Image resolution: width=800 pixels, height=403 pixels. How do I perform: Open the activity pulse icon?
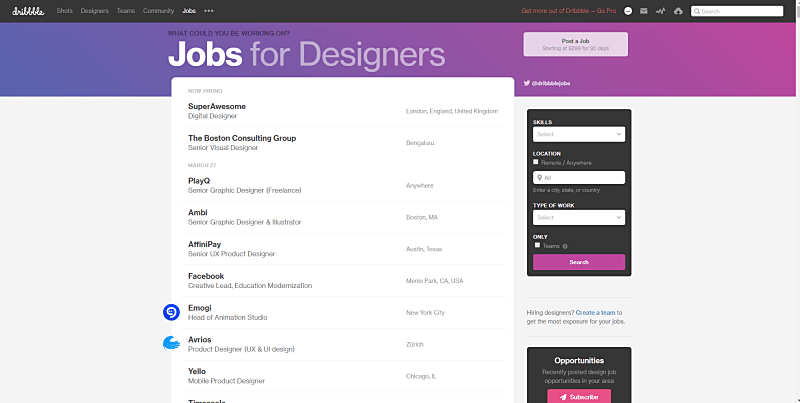pyautogui.click(x=661, y=11)
